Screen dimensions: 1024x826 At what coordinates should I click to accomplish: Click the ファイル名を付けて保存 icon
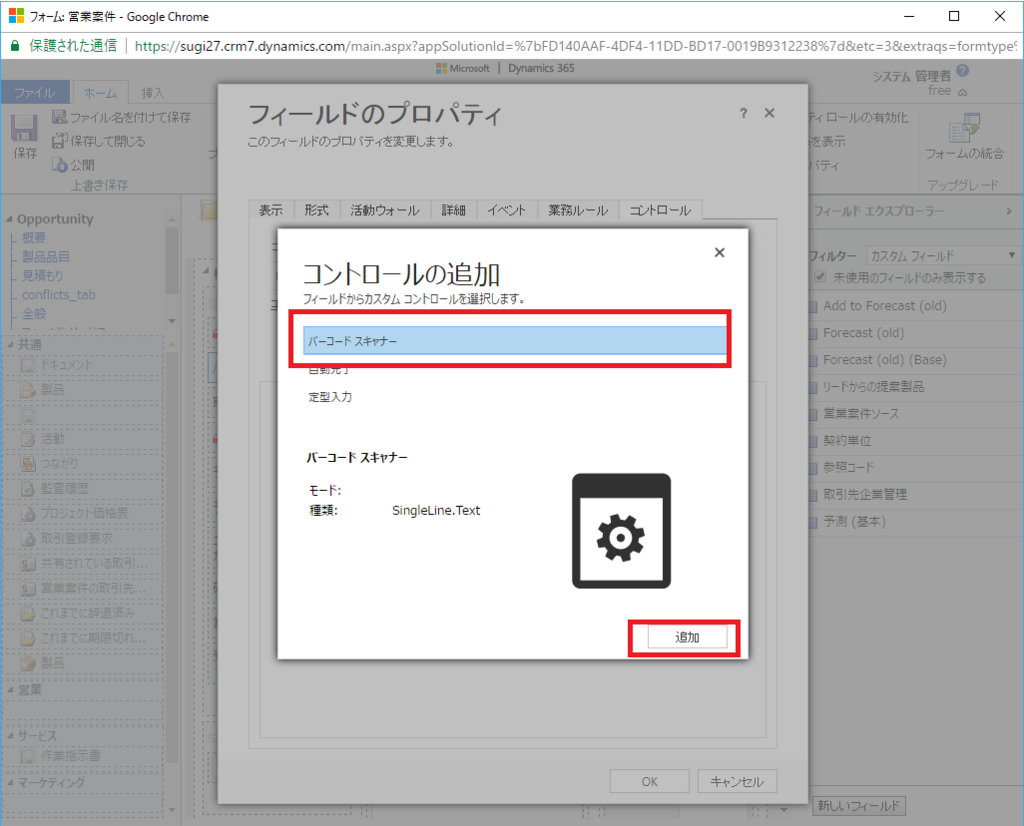(x=59, y=117)
